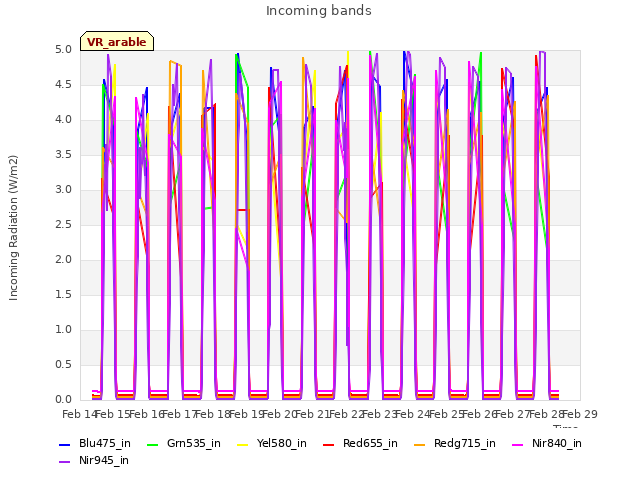Click the Feb 23 x-axis date label
The image size is (640, 480).
pos(380,415)
